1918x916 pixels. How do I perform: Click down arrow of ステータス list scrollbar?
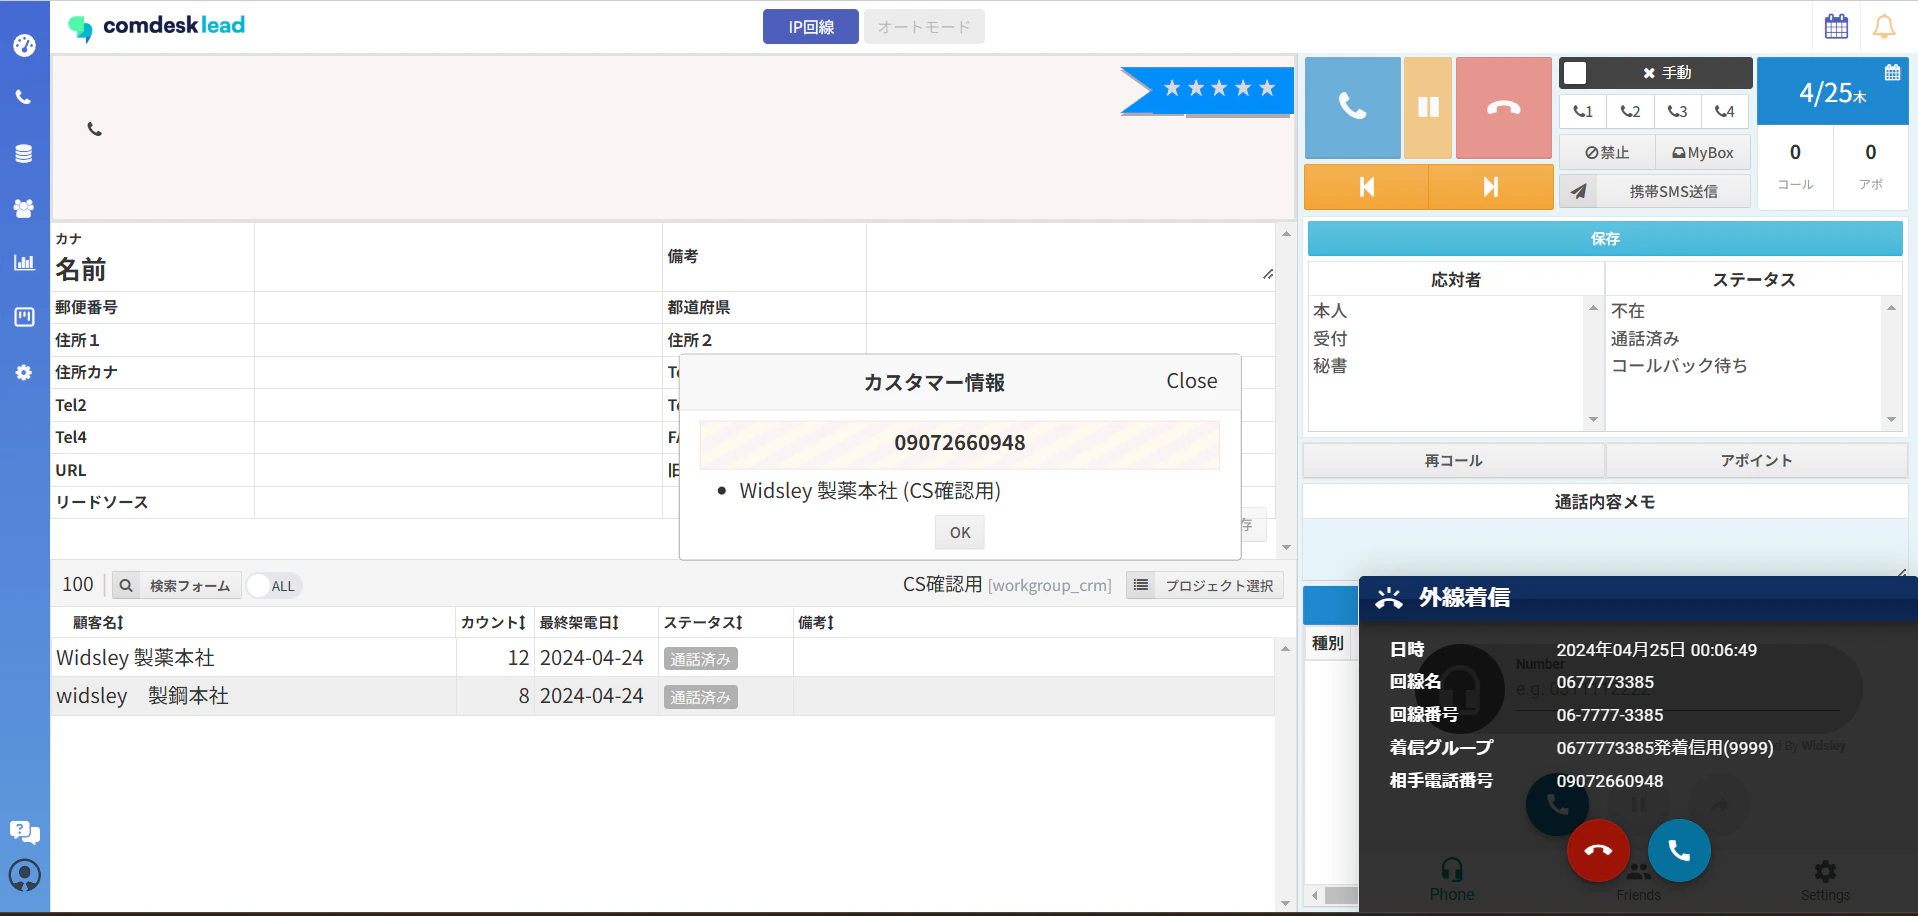pyautogui.click(x=1891, y=420)
